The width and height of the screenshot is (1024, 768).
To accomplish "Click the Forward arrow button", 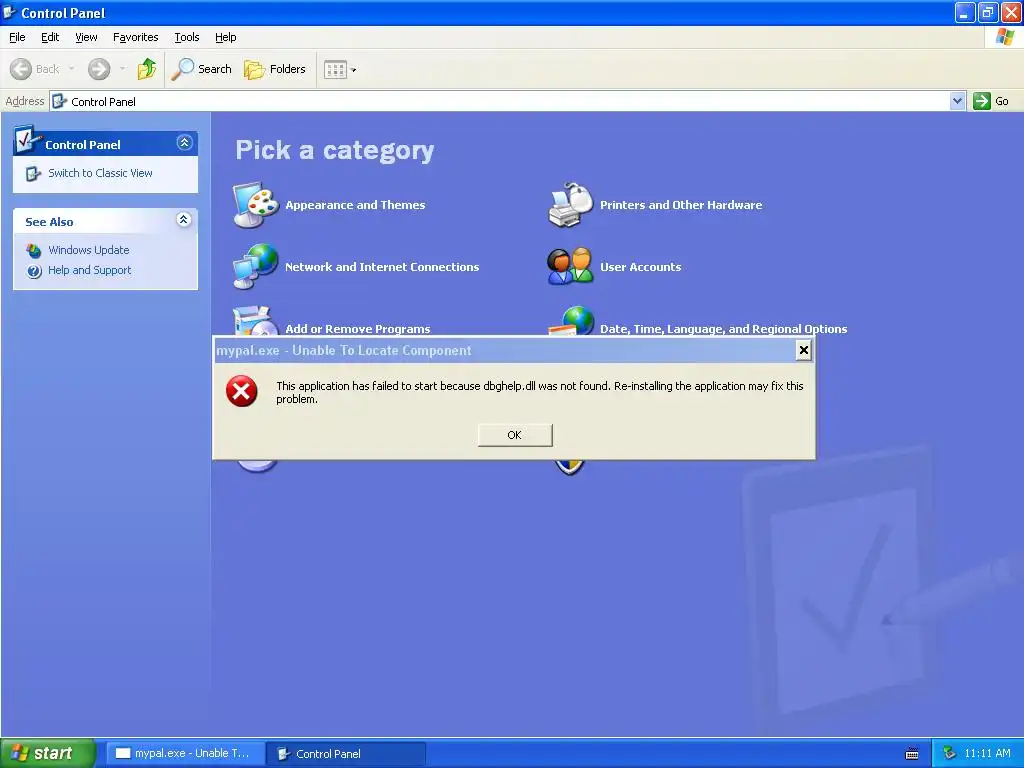I will (x=99, y=69).
